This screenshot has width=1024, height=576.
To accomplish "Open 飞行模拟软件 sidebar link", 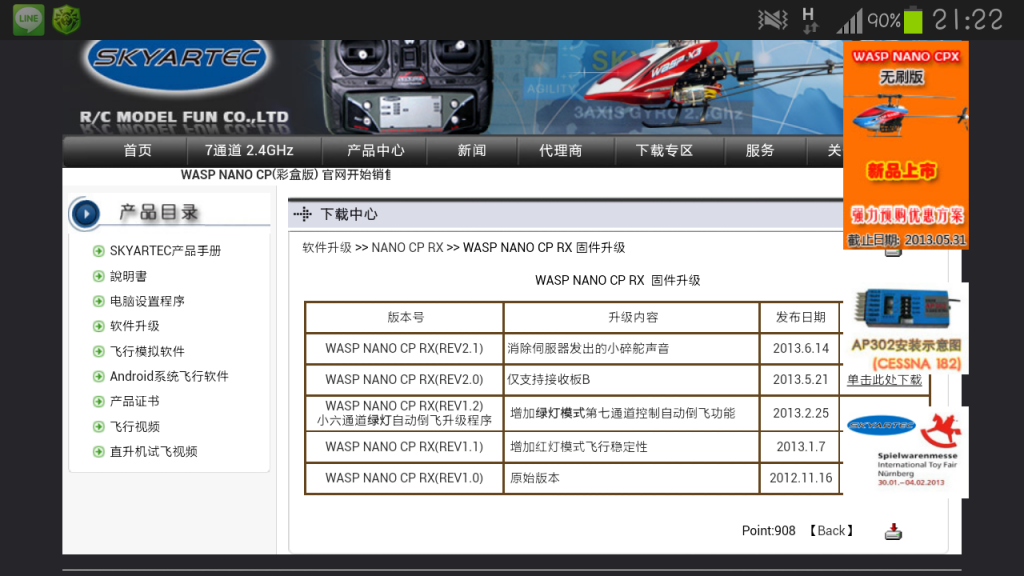I will (x=147, y=351).
